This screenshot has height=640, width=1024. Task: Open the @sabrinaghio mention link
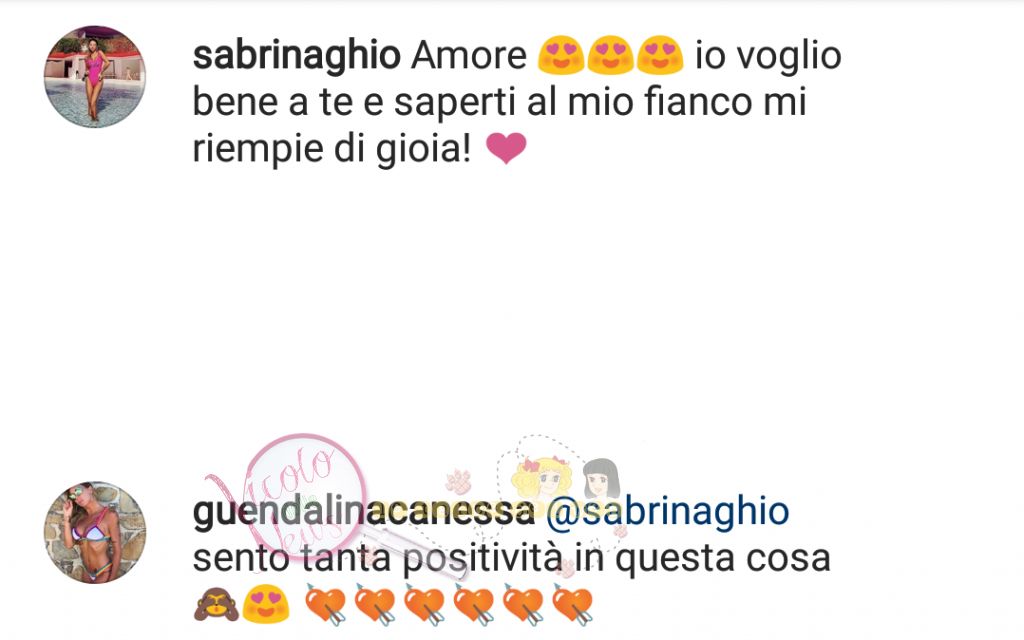click(x=667, y=511)
